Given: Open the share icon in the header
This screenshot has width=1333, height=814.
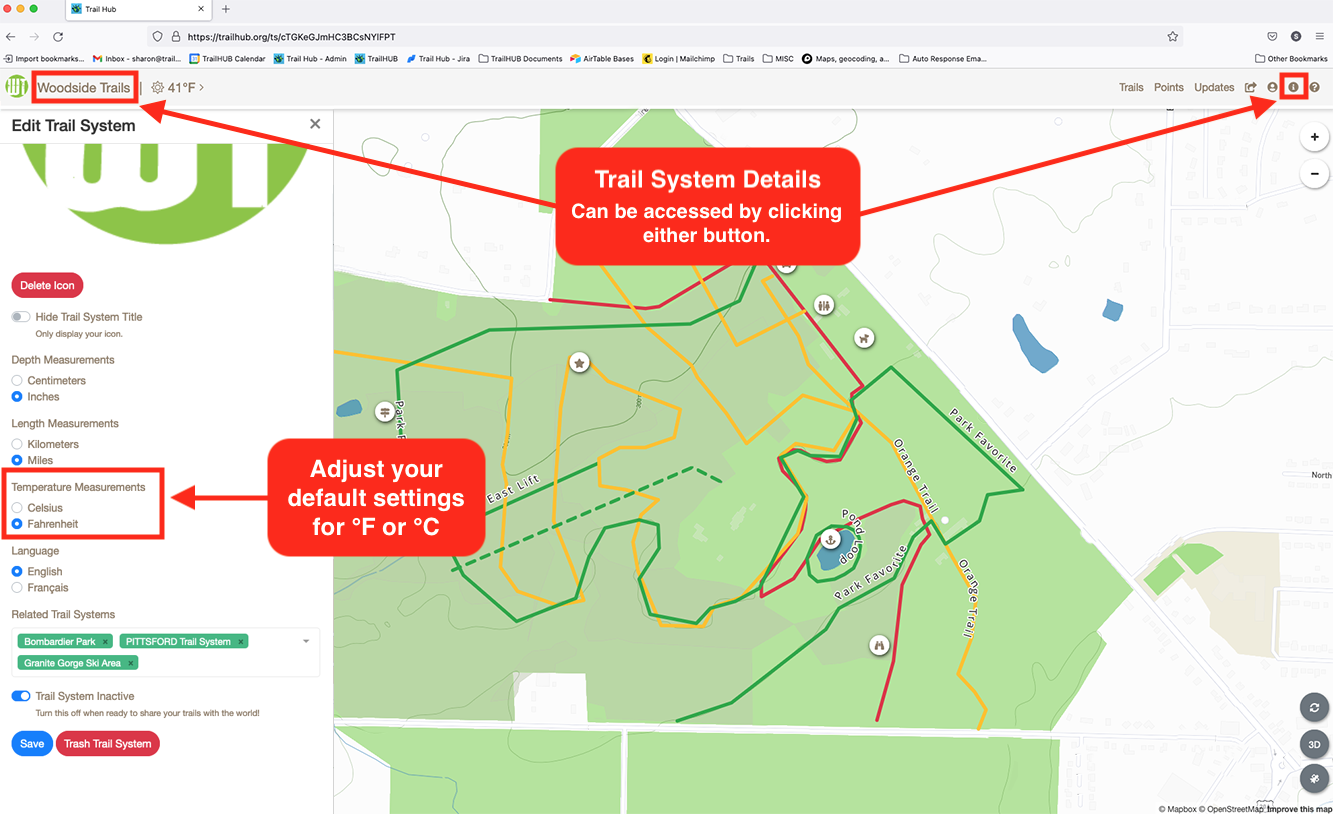Looking at the screenshot, I should point(1251,87).
